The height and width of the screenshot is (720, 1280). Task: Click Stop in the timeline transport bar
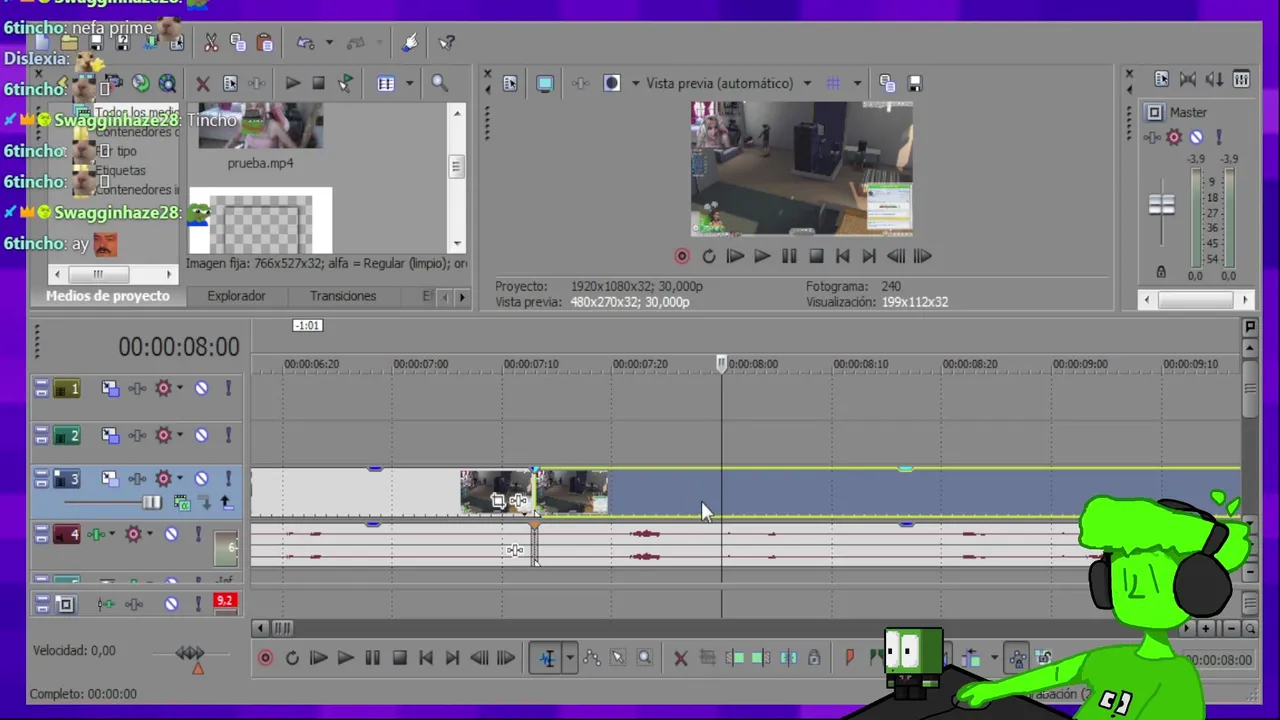click(x=399, y=658)
